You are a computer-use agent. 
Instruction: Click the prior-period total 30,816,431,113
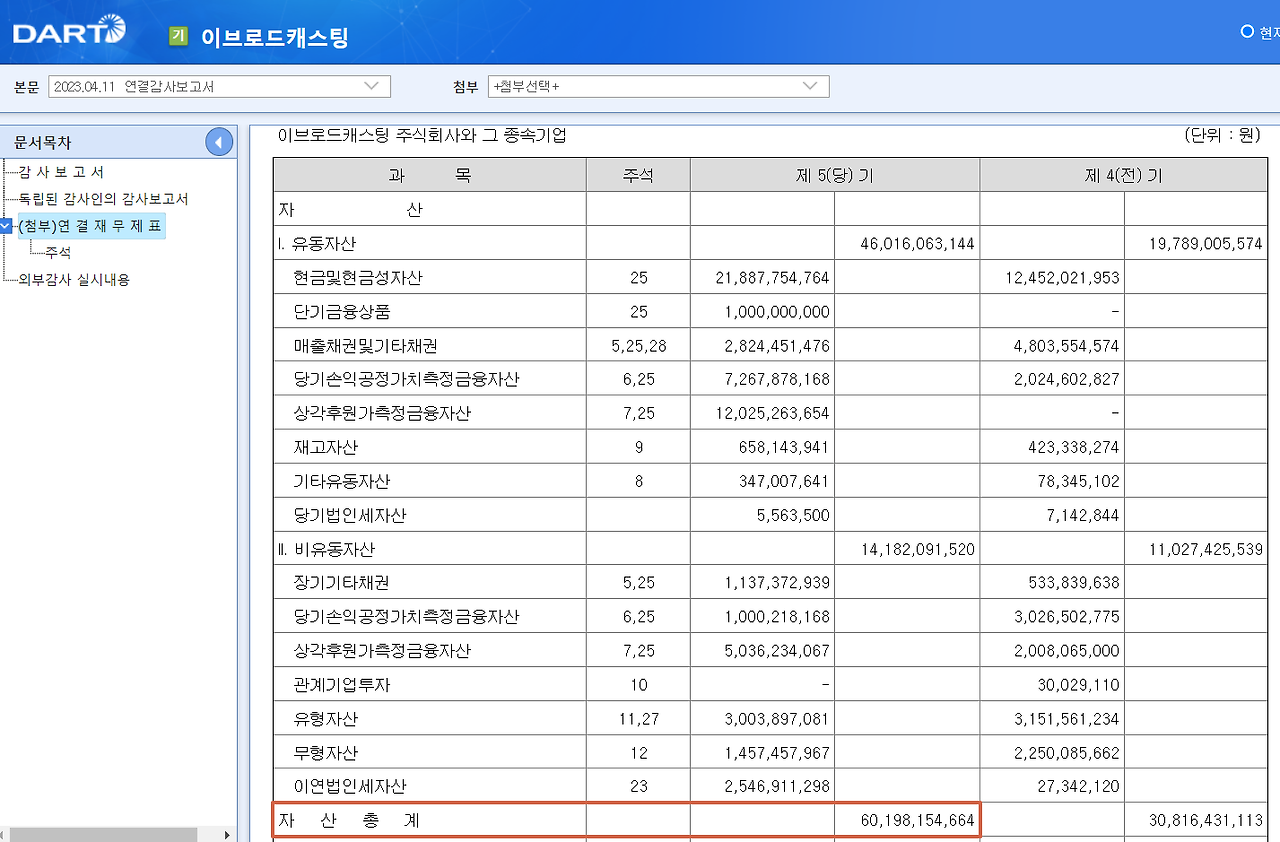[1207, 821]
